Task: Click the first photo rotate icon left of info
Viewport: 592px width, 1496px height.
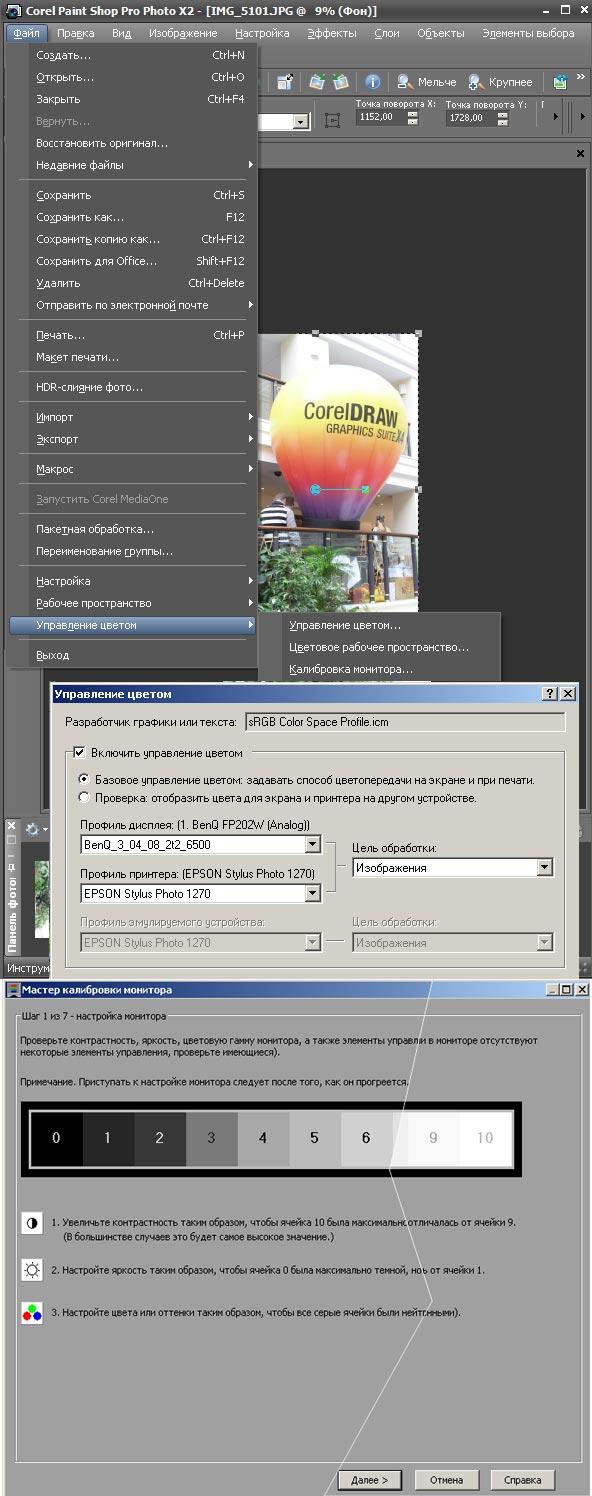Action: (317, 82)
